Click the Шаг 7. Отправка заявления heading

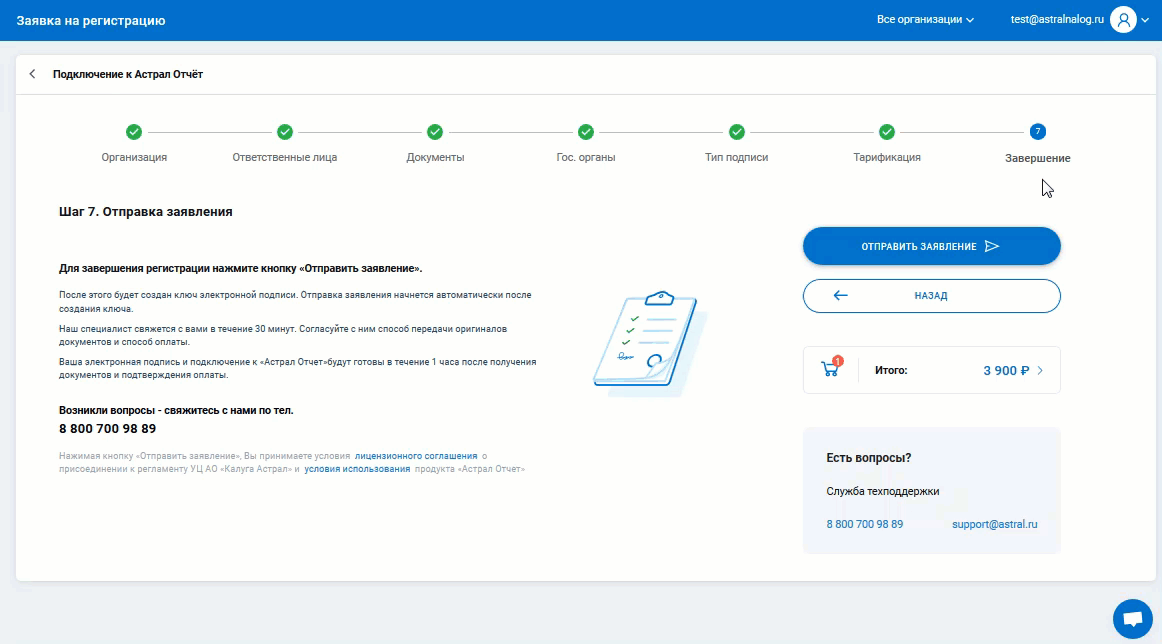coord(145,212)
